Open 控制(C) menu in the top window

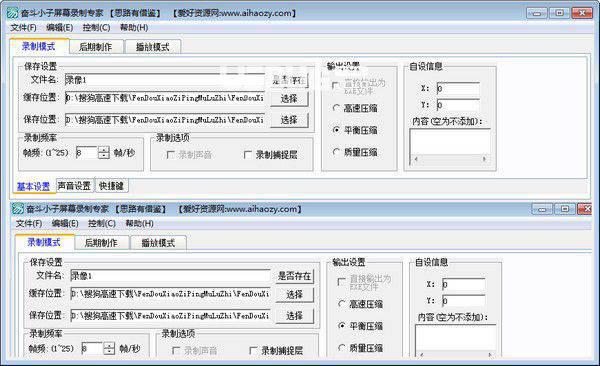(96, 28)
